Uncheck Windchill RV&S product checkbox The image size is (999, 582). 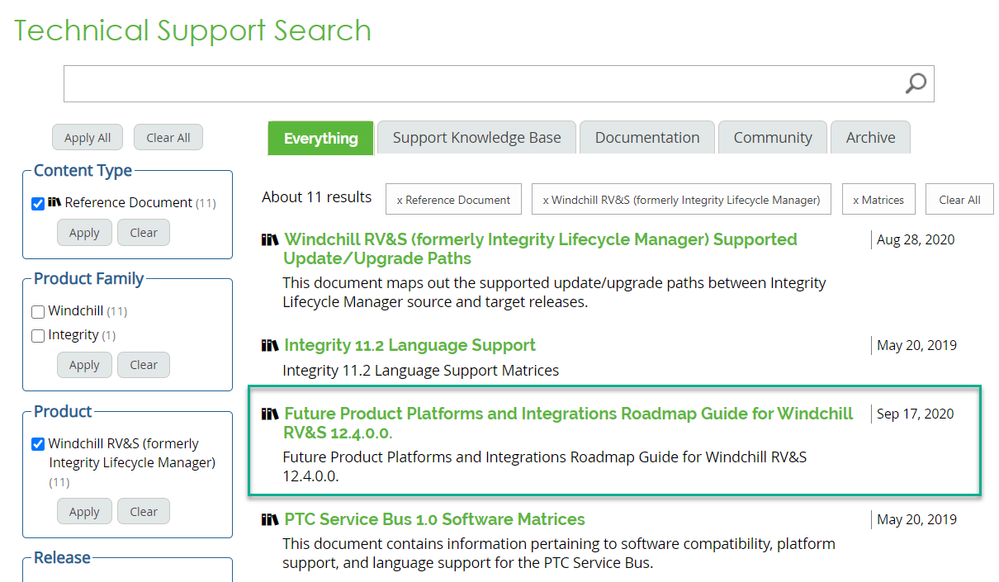point(38,444)
